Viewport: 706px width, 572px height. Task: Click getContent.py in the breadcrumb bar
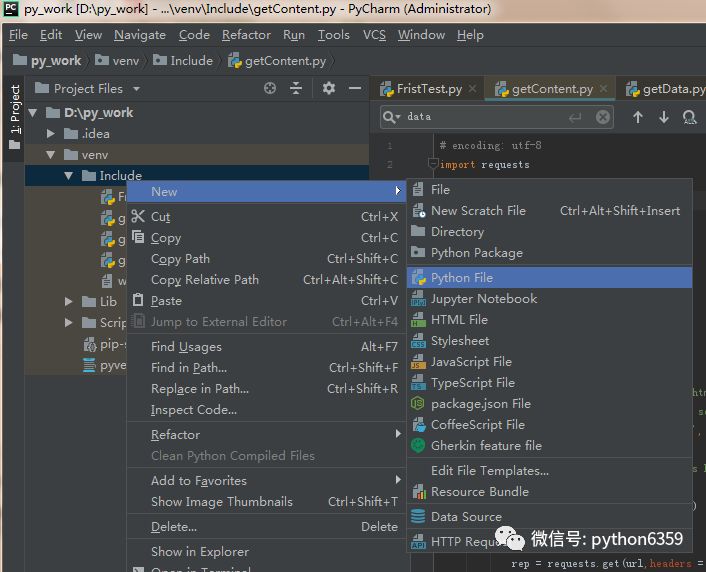[x=277, y=60]
